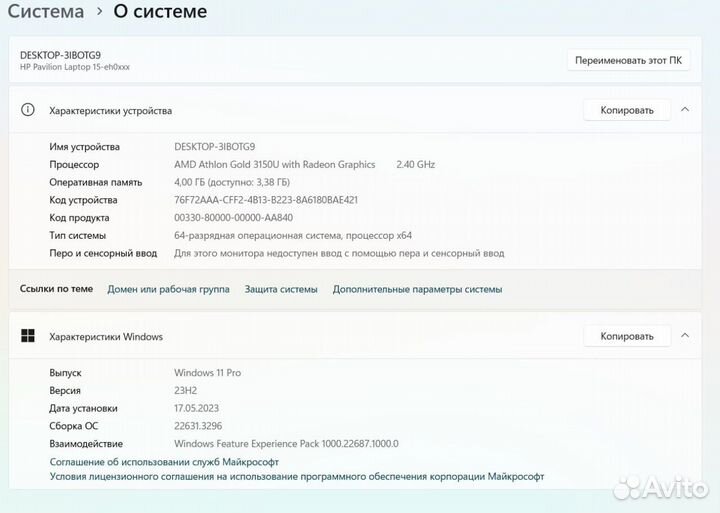Click HP Pavilion Laptop 15-eh0xxx text
This screenshot has height=513, width=720.
click(74, 67)
